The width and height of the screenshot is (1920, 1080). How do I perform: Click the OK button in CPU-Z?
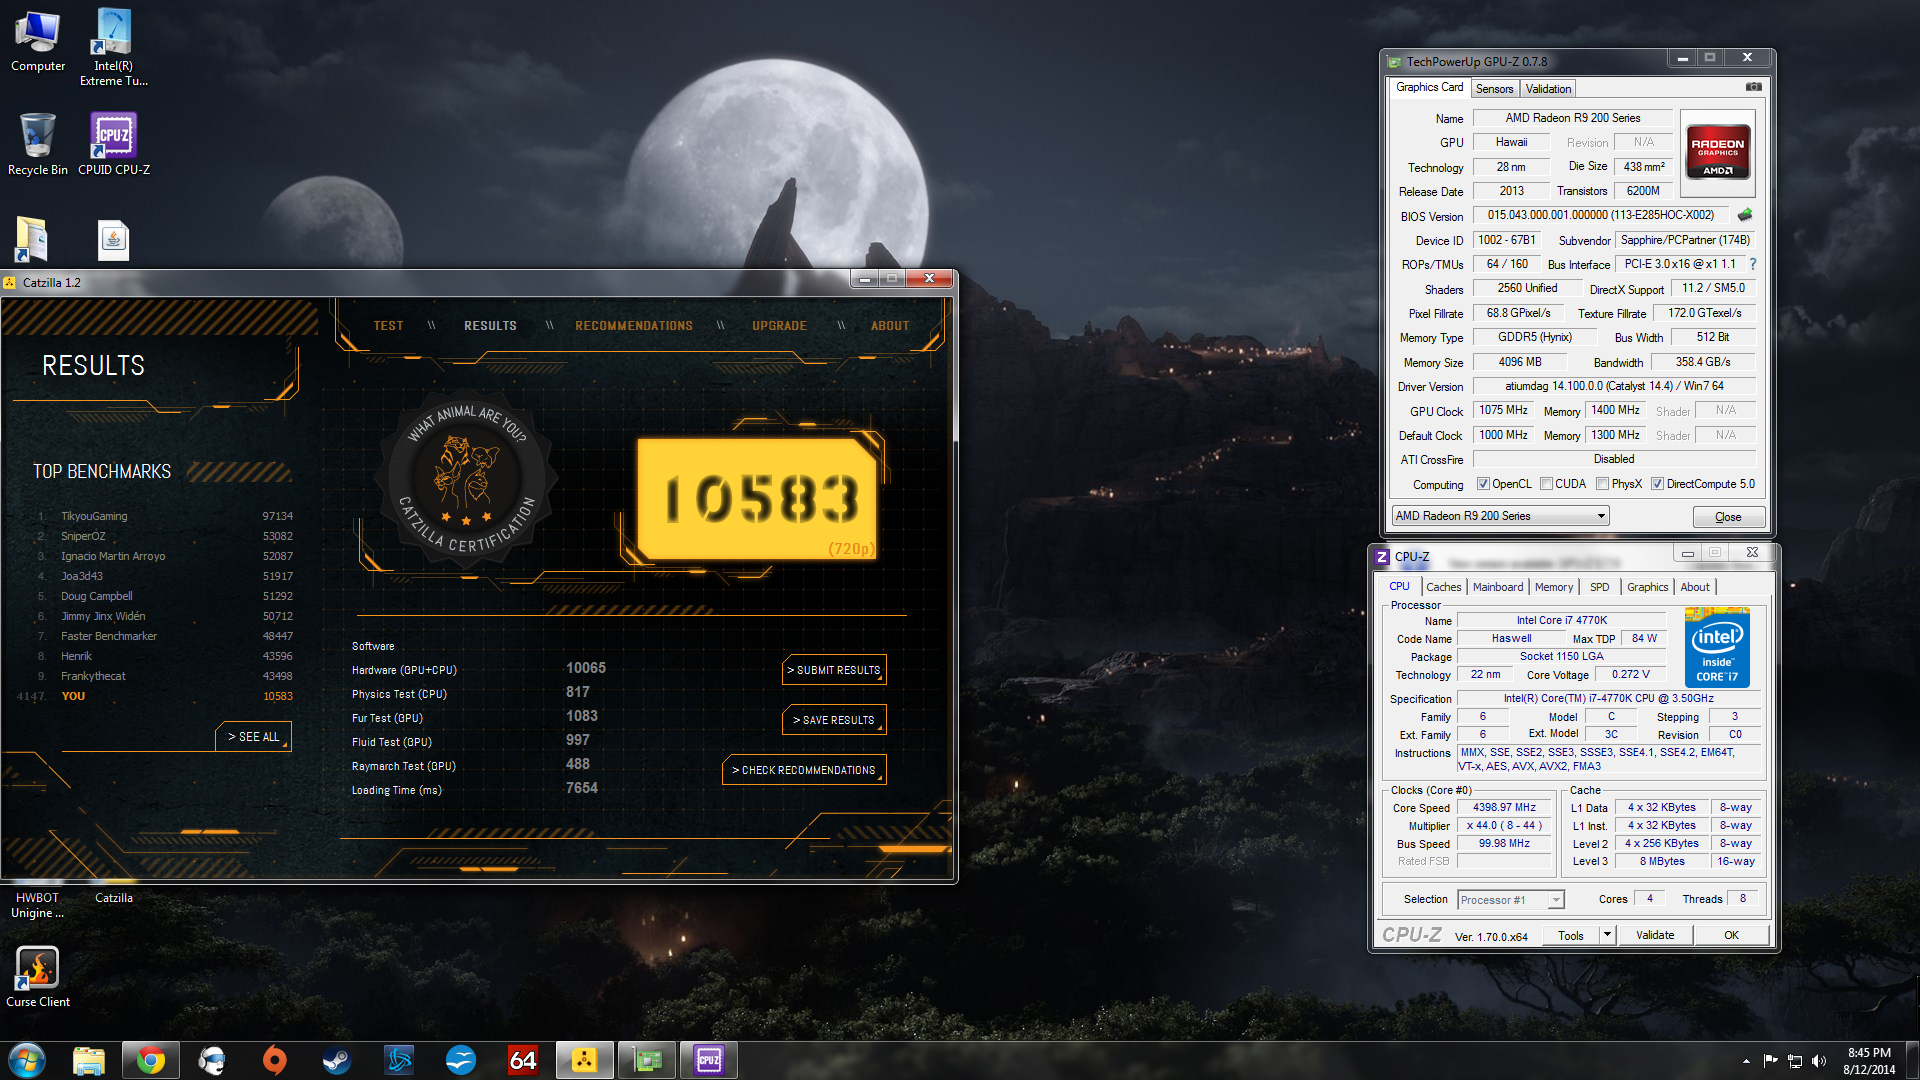(1731, 935)
